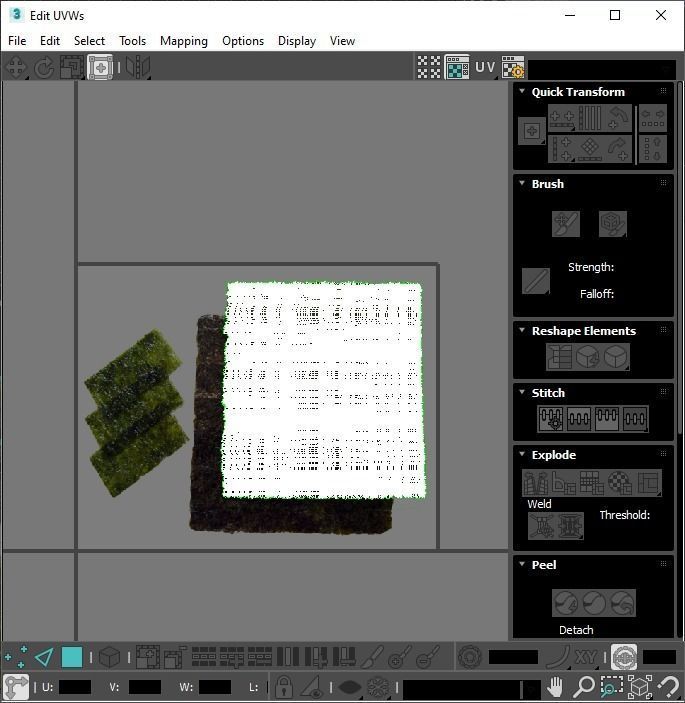The image size is (685, 703).
Task: Select the Paint Move brush
Action: 566,224
